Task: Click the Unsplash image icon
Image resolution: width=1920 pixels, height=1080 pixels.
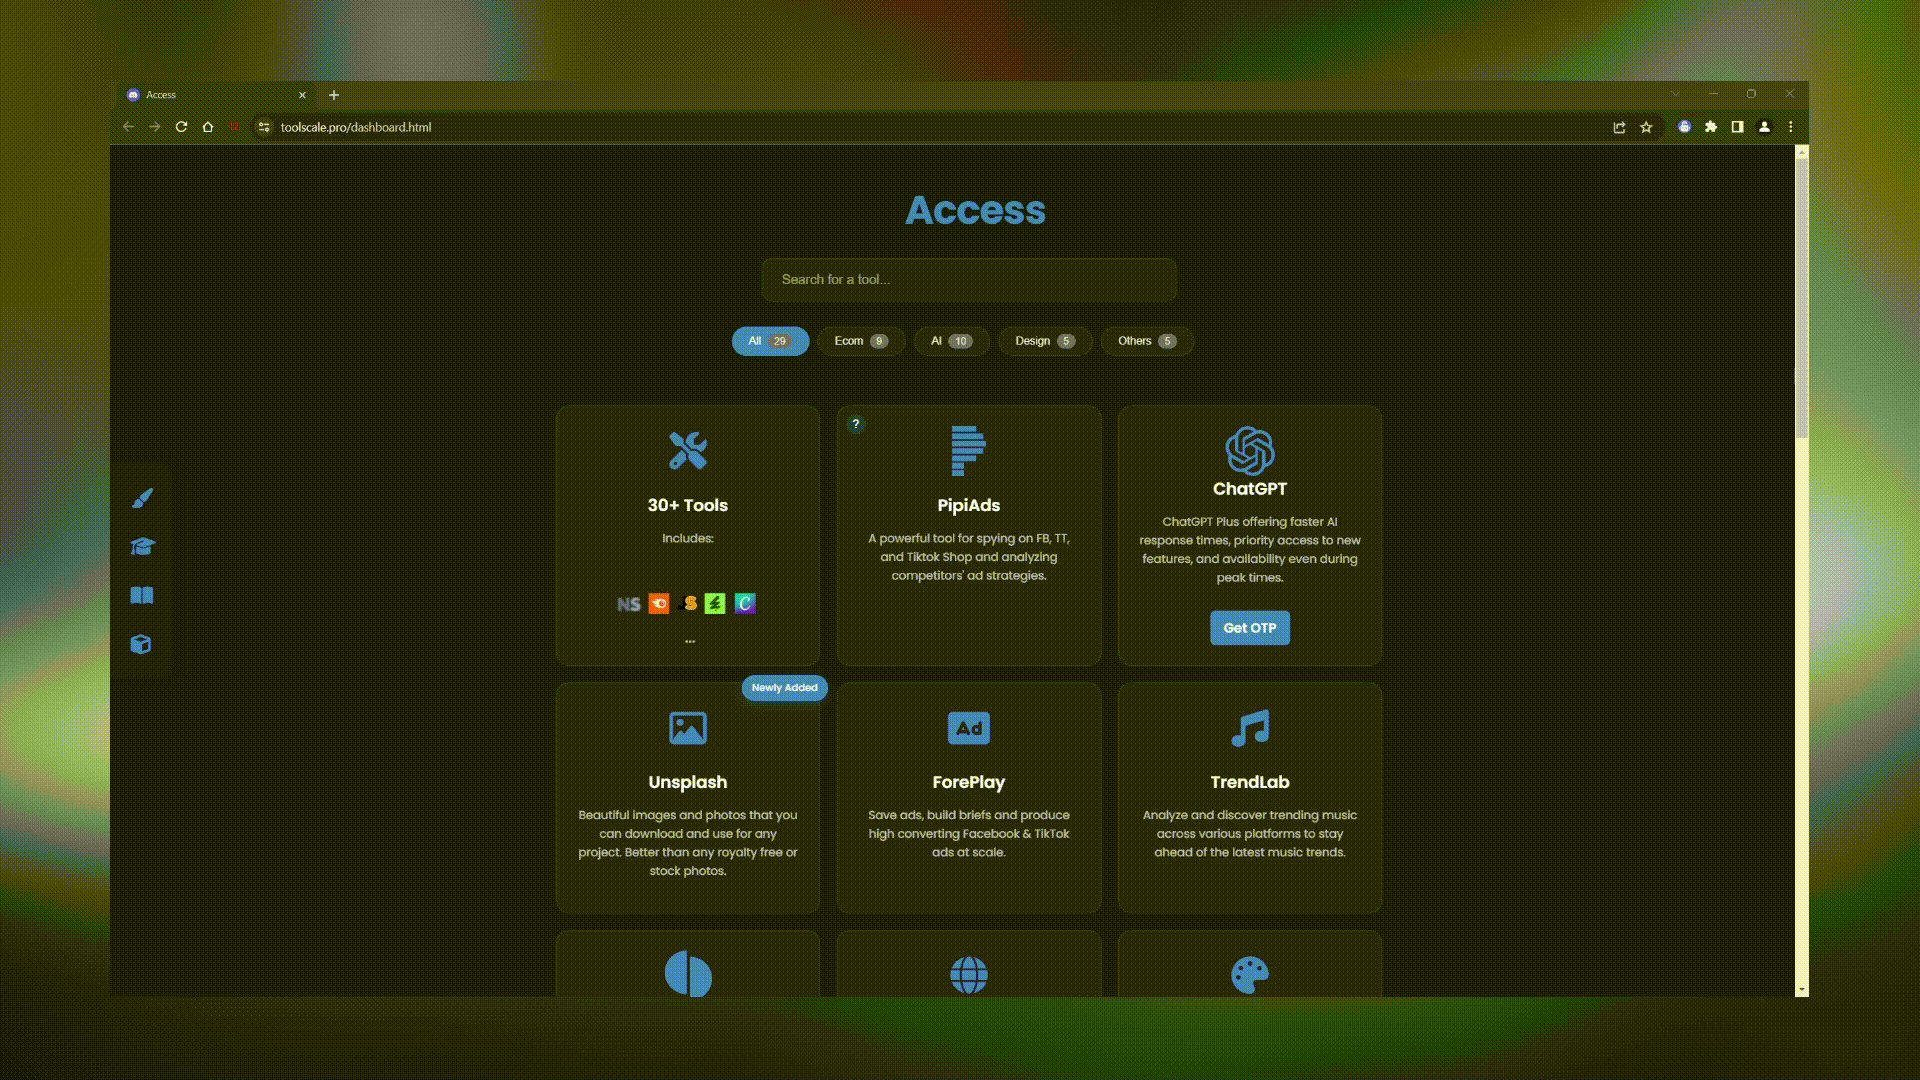Action: (687, 728)
